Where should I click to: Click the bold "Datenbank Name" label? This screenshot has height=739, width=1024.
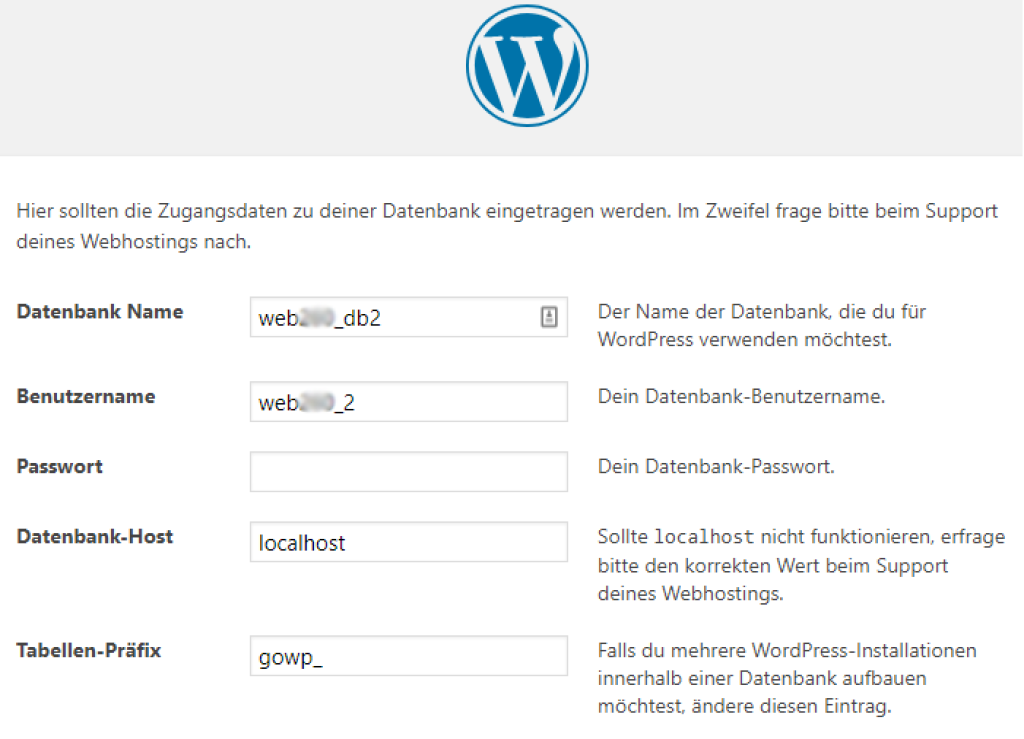click(x=100, y=312)
